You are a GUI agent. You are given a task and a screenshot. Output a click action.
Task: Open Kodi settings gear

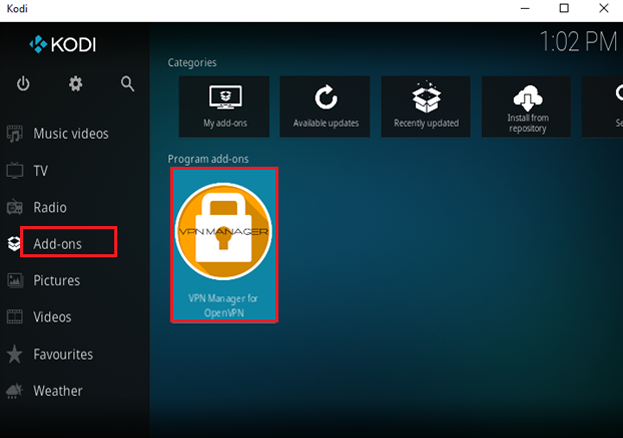tap(75, 84)
